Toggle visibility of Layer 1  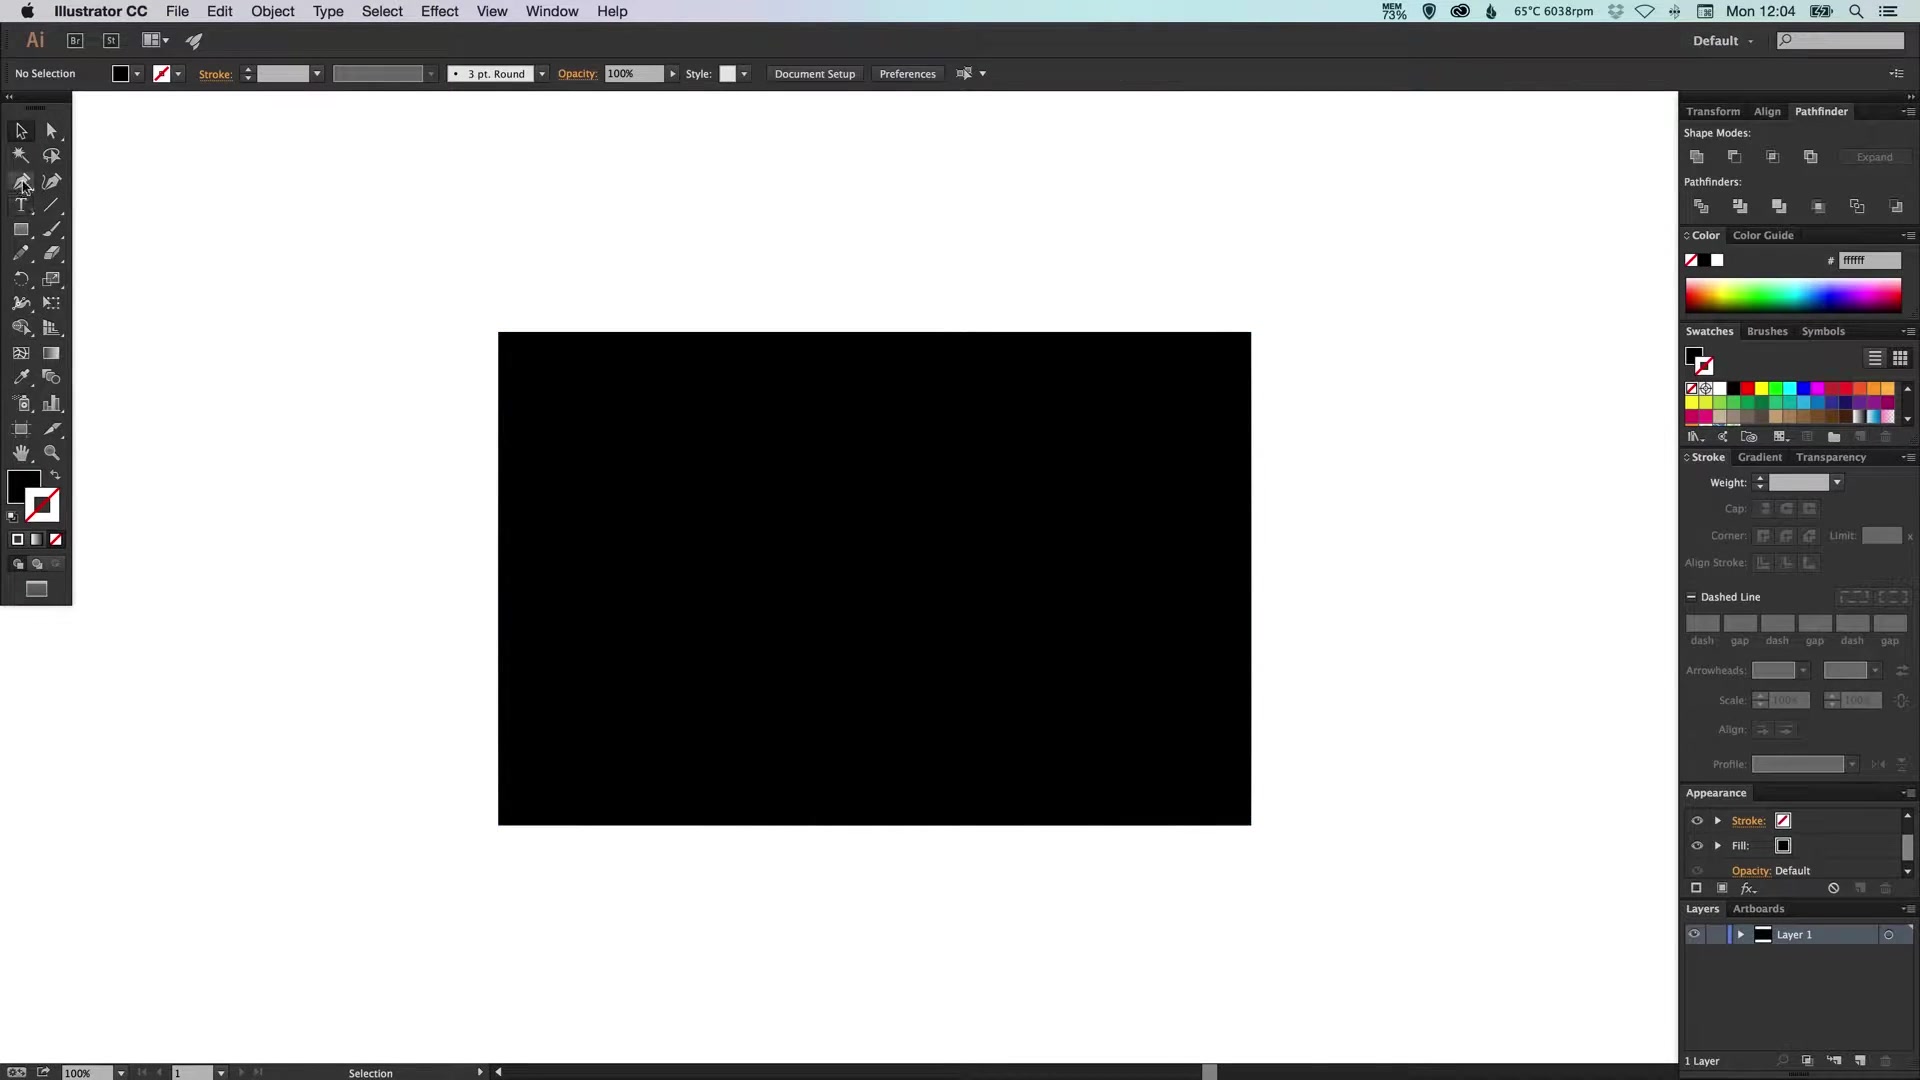pyautogui.click(x=1694, y=935)
